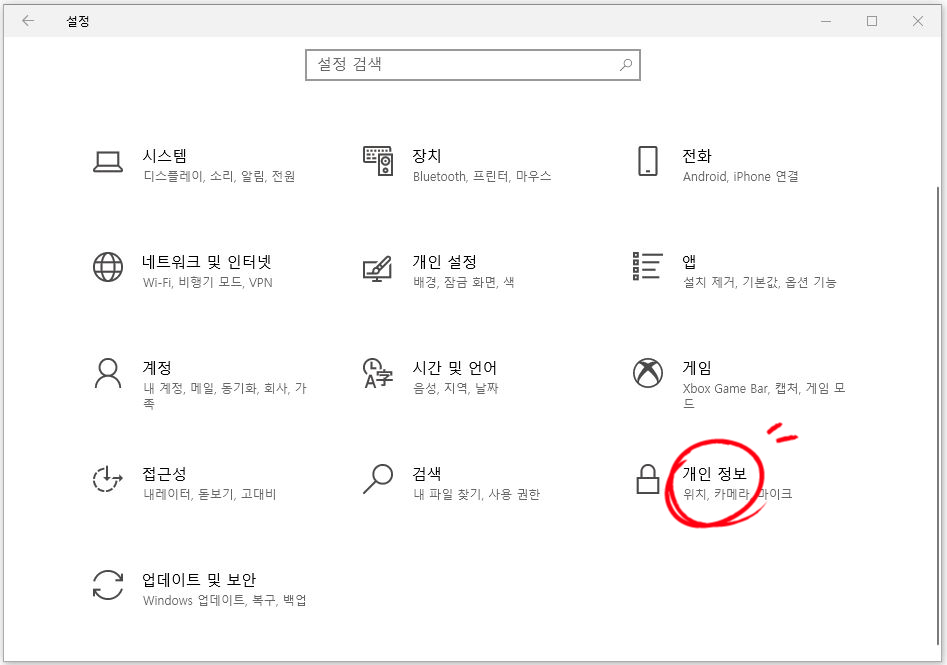This screenshot has height=665, width=947.
Task: Open the 시스템 laptop icon
Action: coord(108,162)
